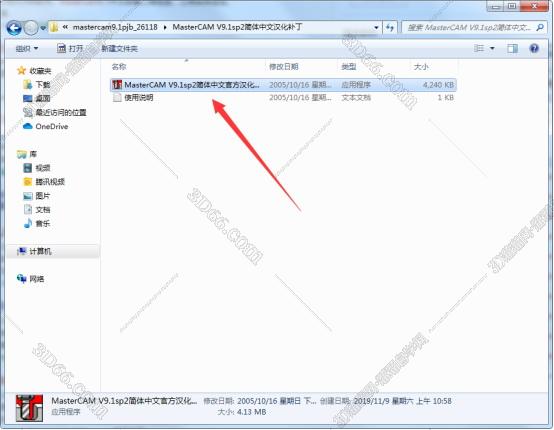
Task: Sort by the 大小 column header
Action: tap(421, 66)
